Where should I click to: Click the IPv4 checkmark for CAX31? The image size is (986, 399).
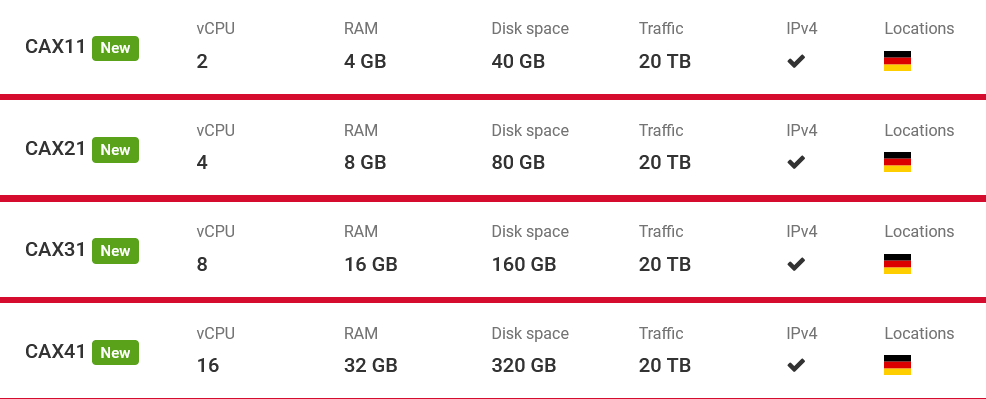click(x=796, y=264)
